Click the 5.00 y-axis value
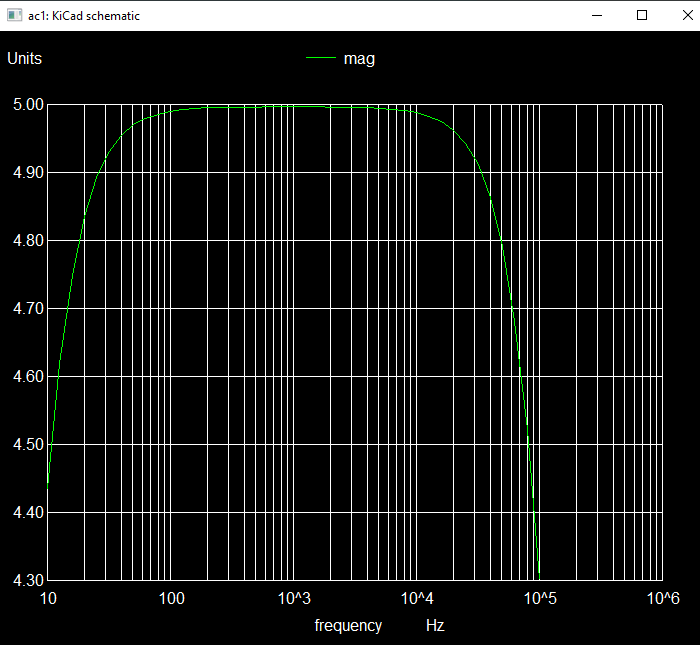700x645 pixels. [29, 104]
